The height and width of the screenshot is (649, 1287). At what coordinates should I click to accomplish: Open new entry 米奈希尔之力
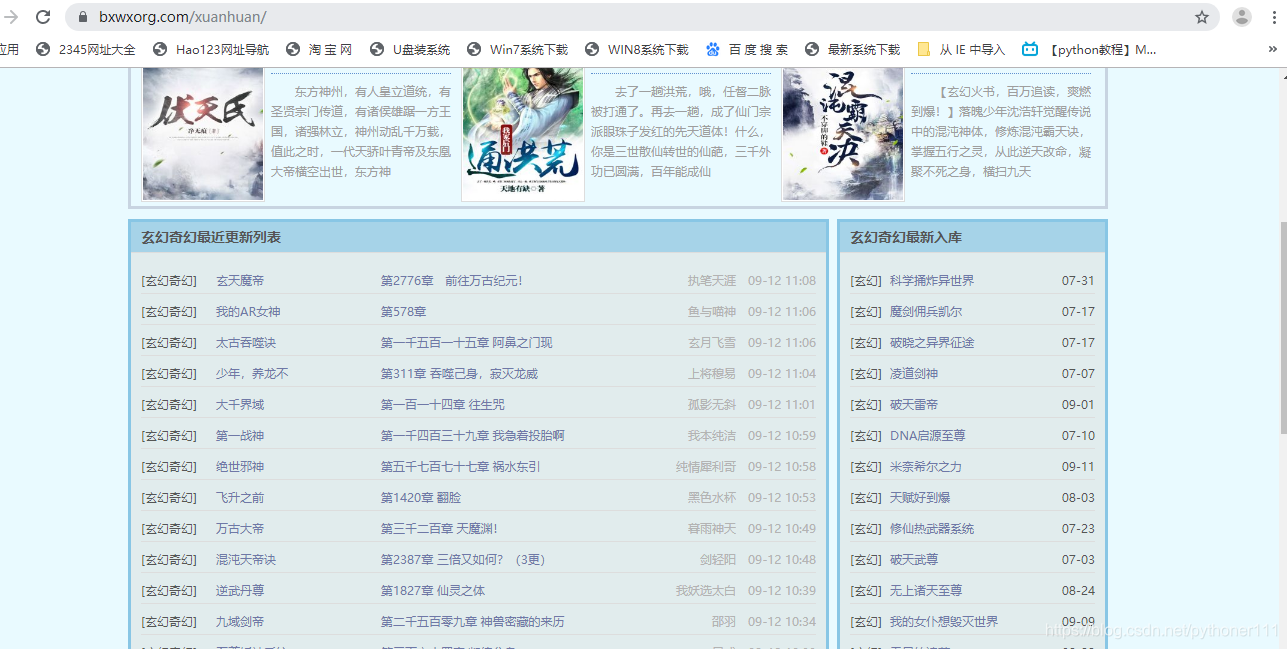point(926,467)
